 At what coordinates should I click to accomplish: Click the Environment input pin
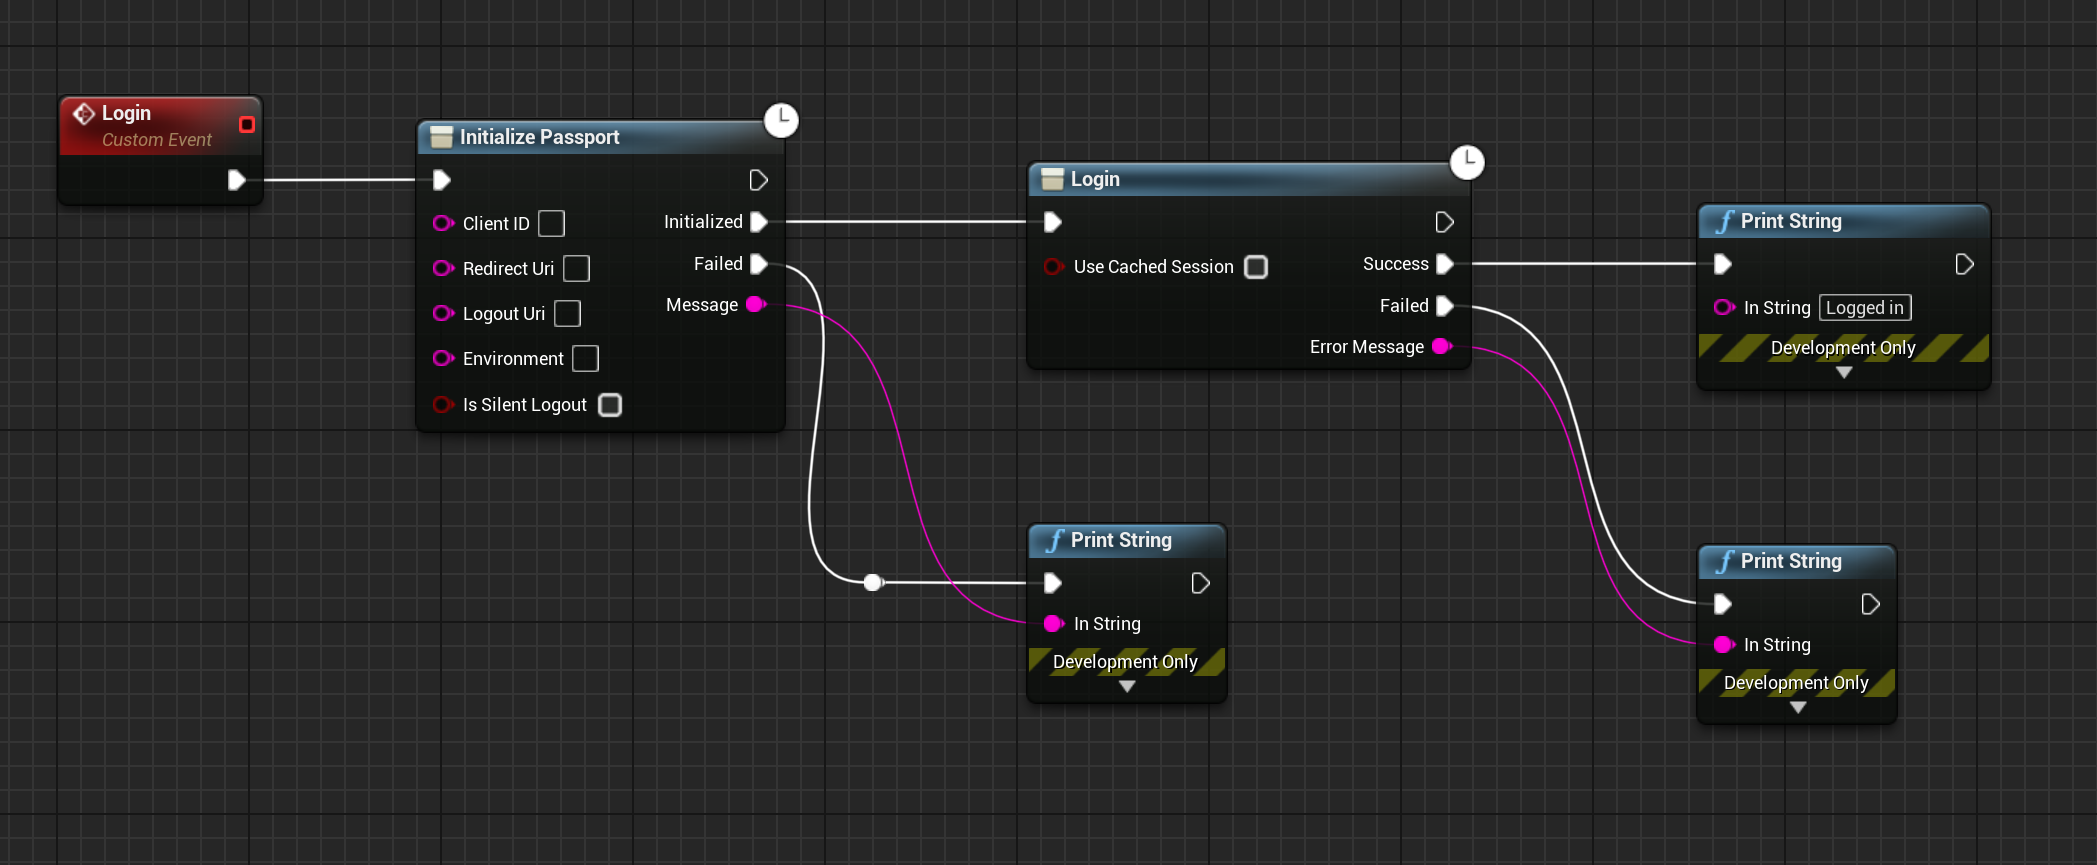pos(443,358)
